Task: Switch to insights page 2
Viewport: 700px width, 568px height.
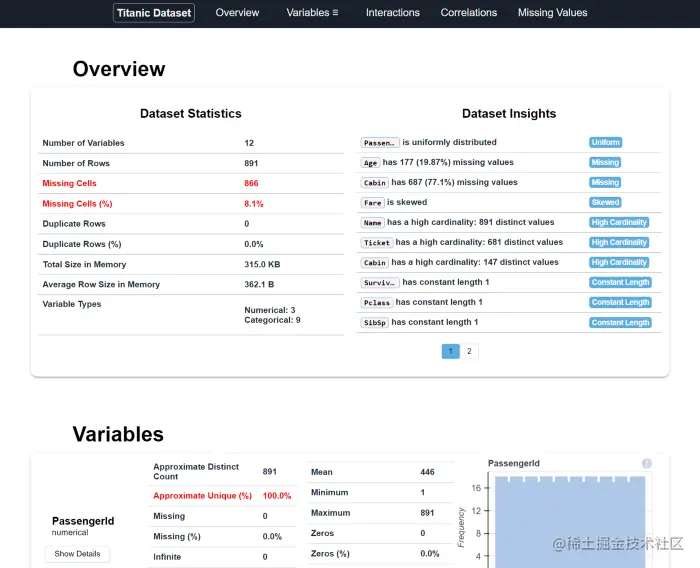Action: 469,351
